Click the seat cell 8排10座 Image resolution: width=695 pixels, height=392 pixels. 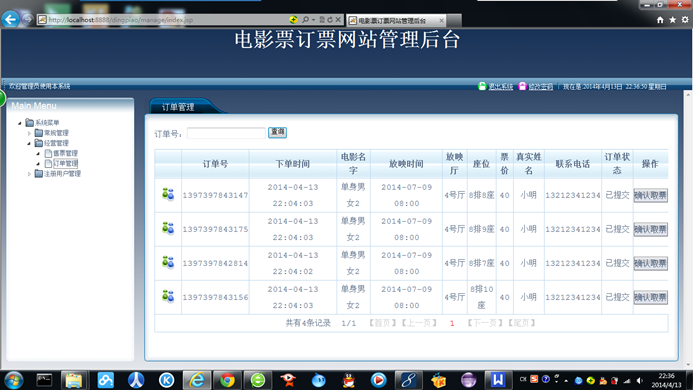tap(481, 297)
